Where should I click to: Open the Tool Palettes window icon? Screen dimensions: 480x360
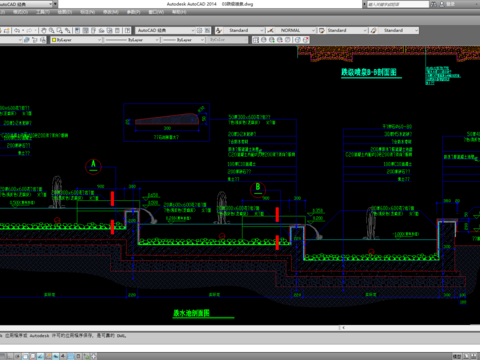[93, 30]
